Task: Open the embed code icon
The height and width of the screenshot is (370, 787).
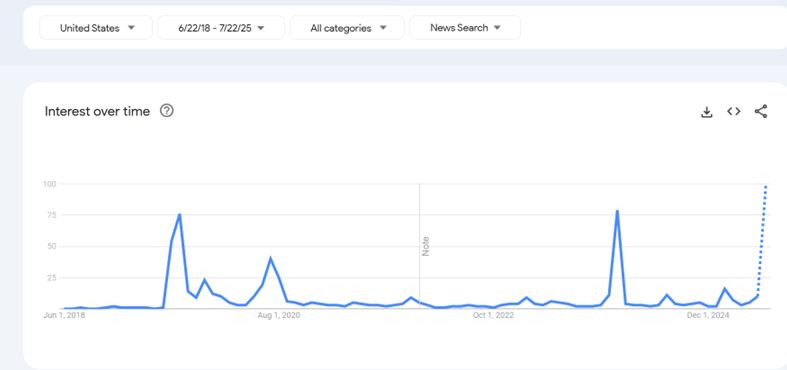Action: click(734, 111)
